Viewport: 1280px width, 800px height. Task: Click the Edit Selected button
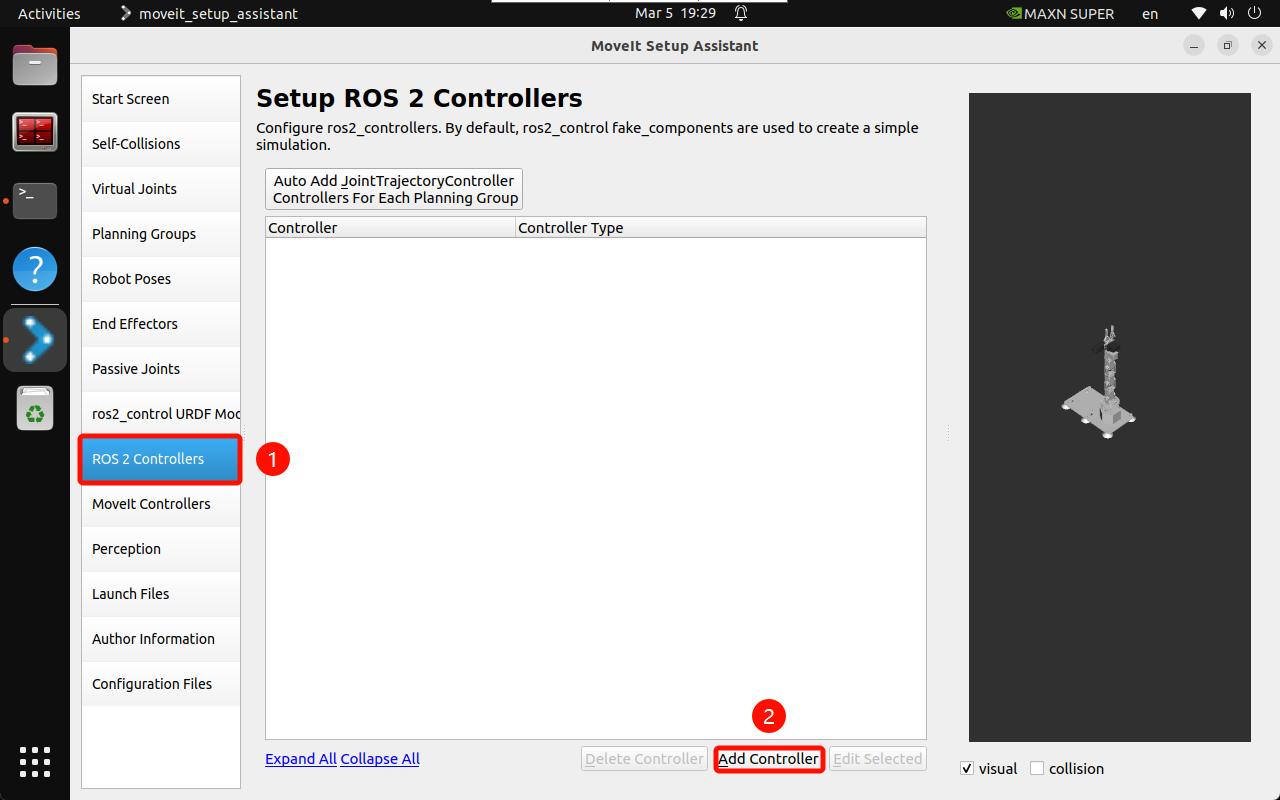[877, 759]
